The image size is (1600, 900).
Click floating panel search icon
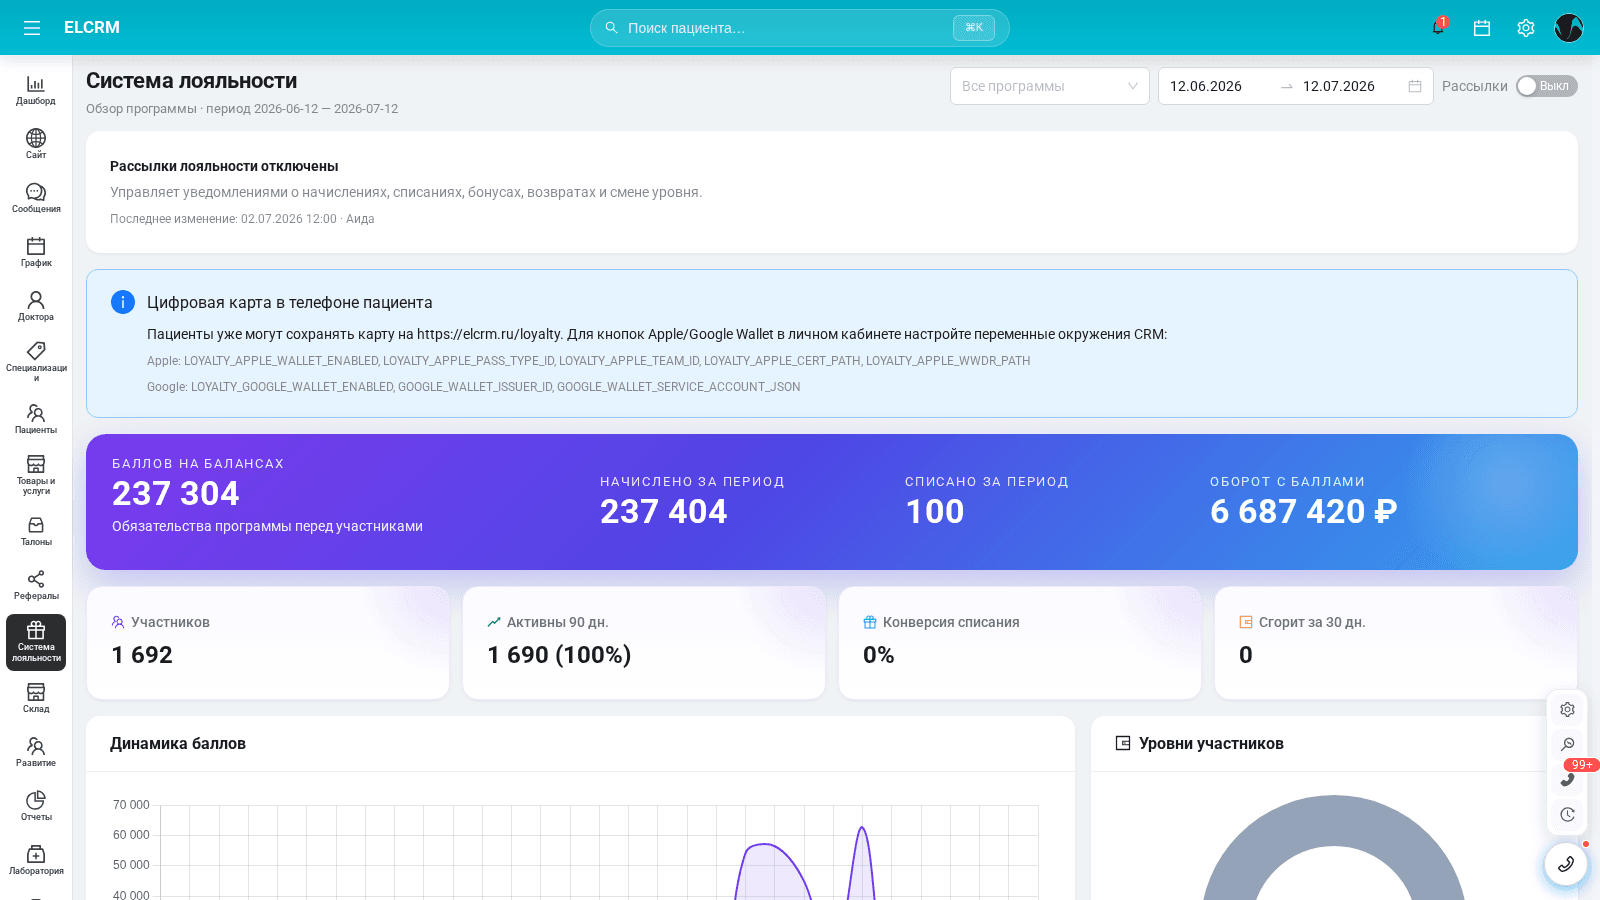(x=1567, y=744)
